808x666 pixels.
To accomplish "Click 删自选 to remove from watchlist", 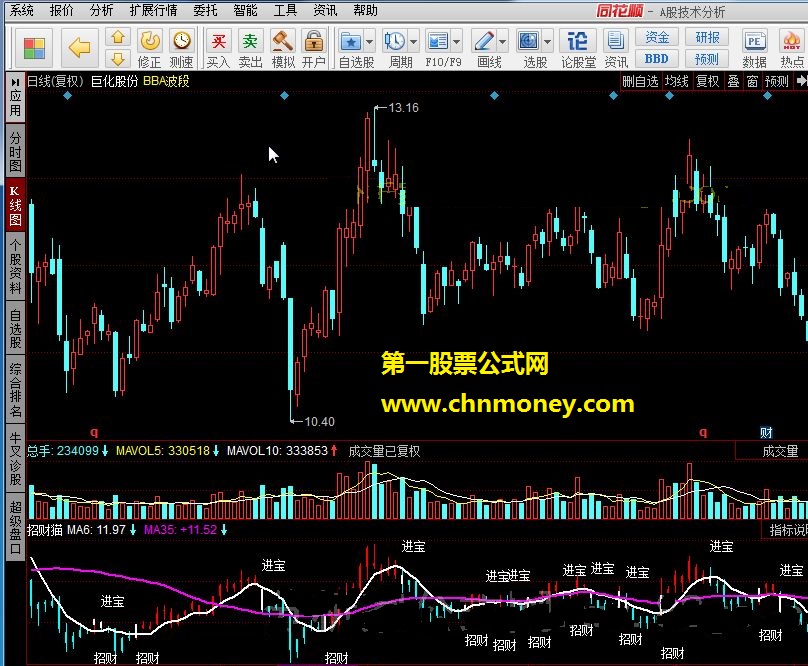I will pyautogui.click(x=641, y=81).
